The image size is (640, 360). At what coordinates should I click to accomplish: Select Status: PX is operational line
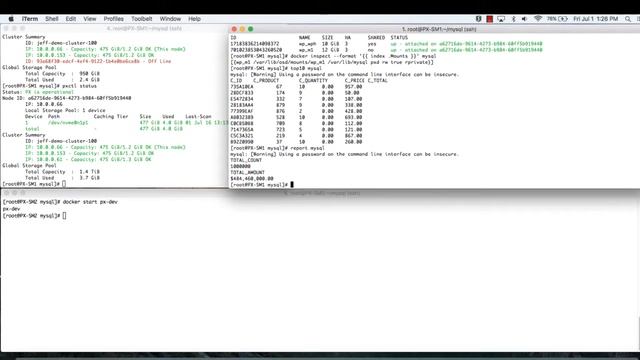click(38, 92)
